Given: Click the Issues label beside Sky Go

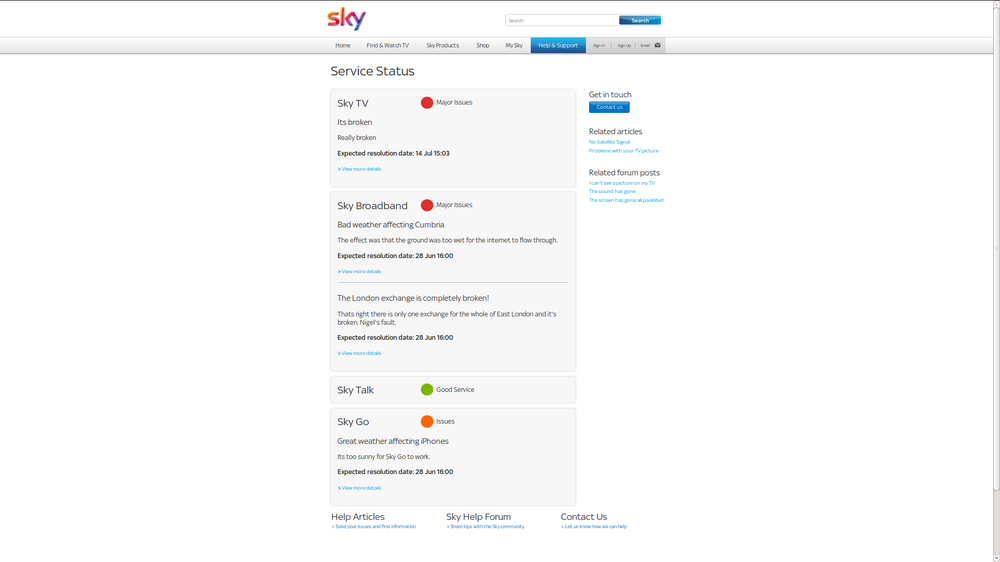Looking at the screenshot, I should (x=445, y=422).
